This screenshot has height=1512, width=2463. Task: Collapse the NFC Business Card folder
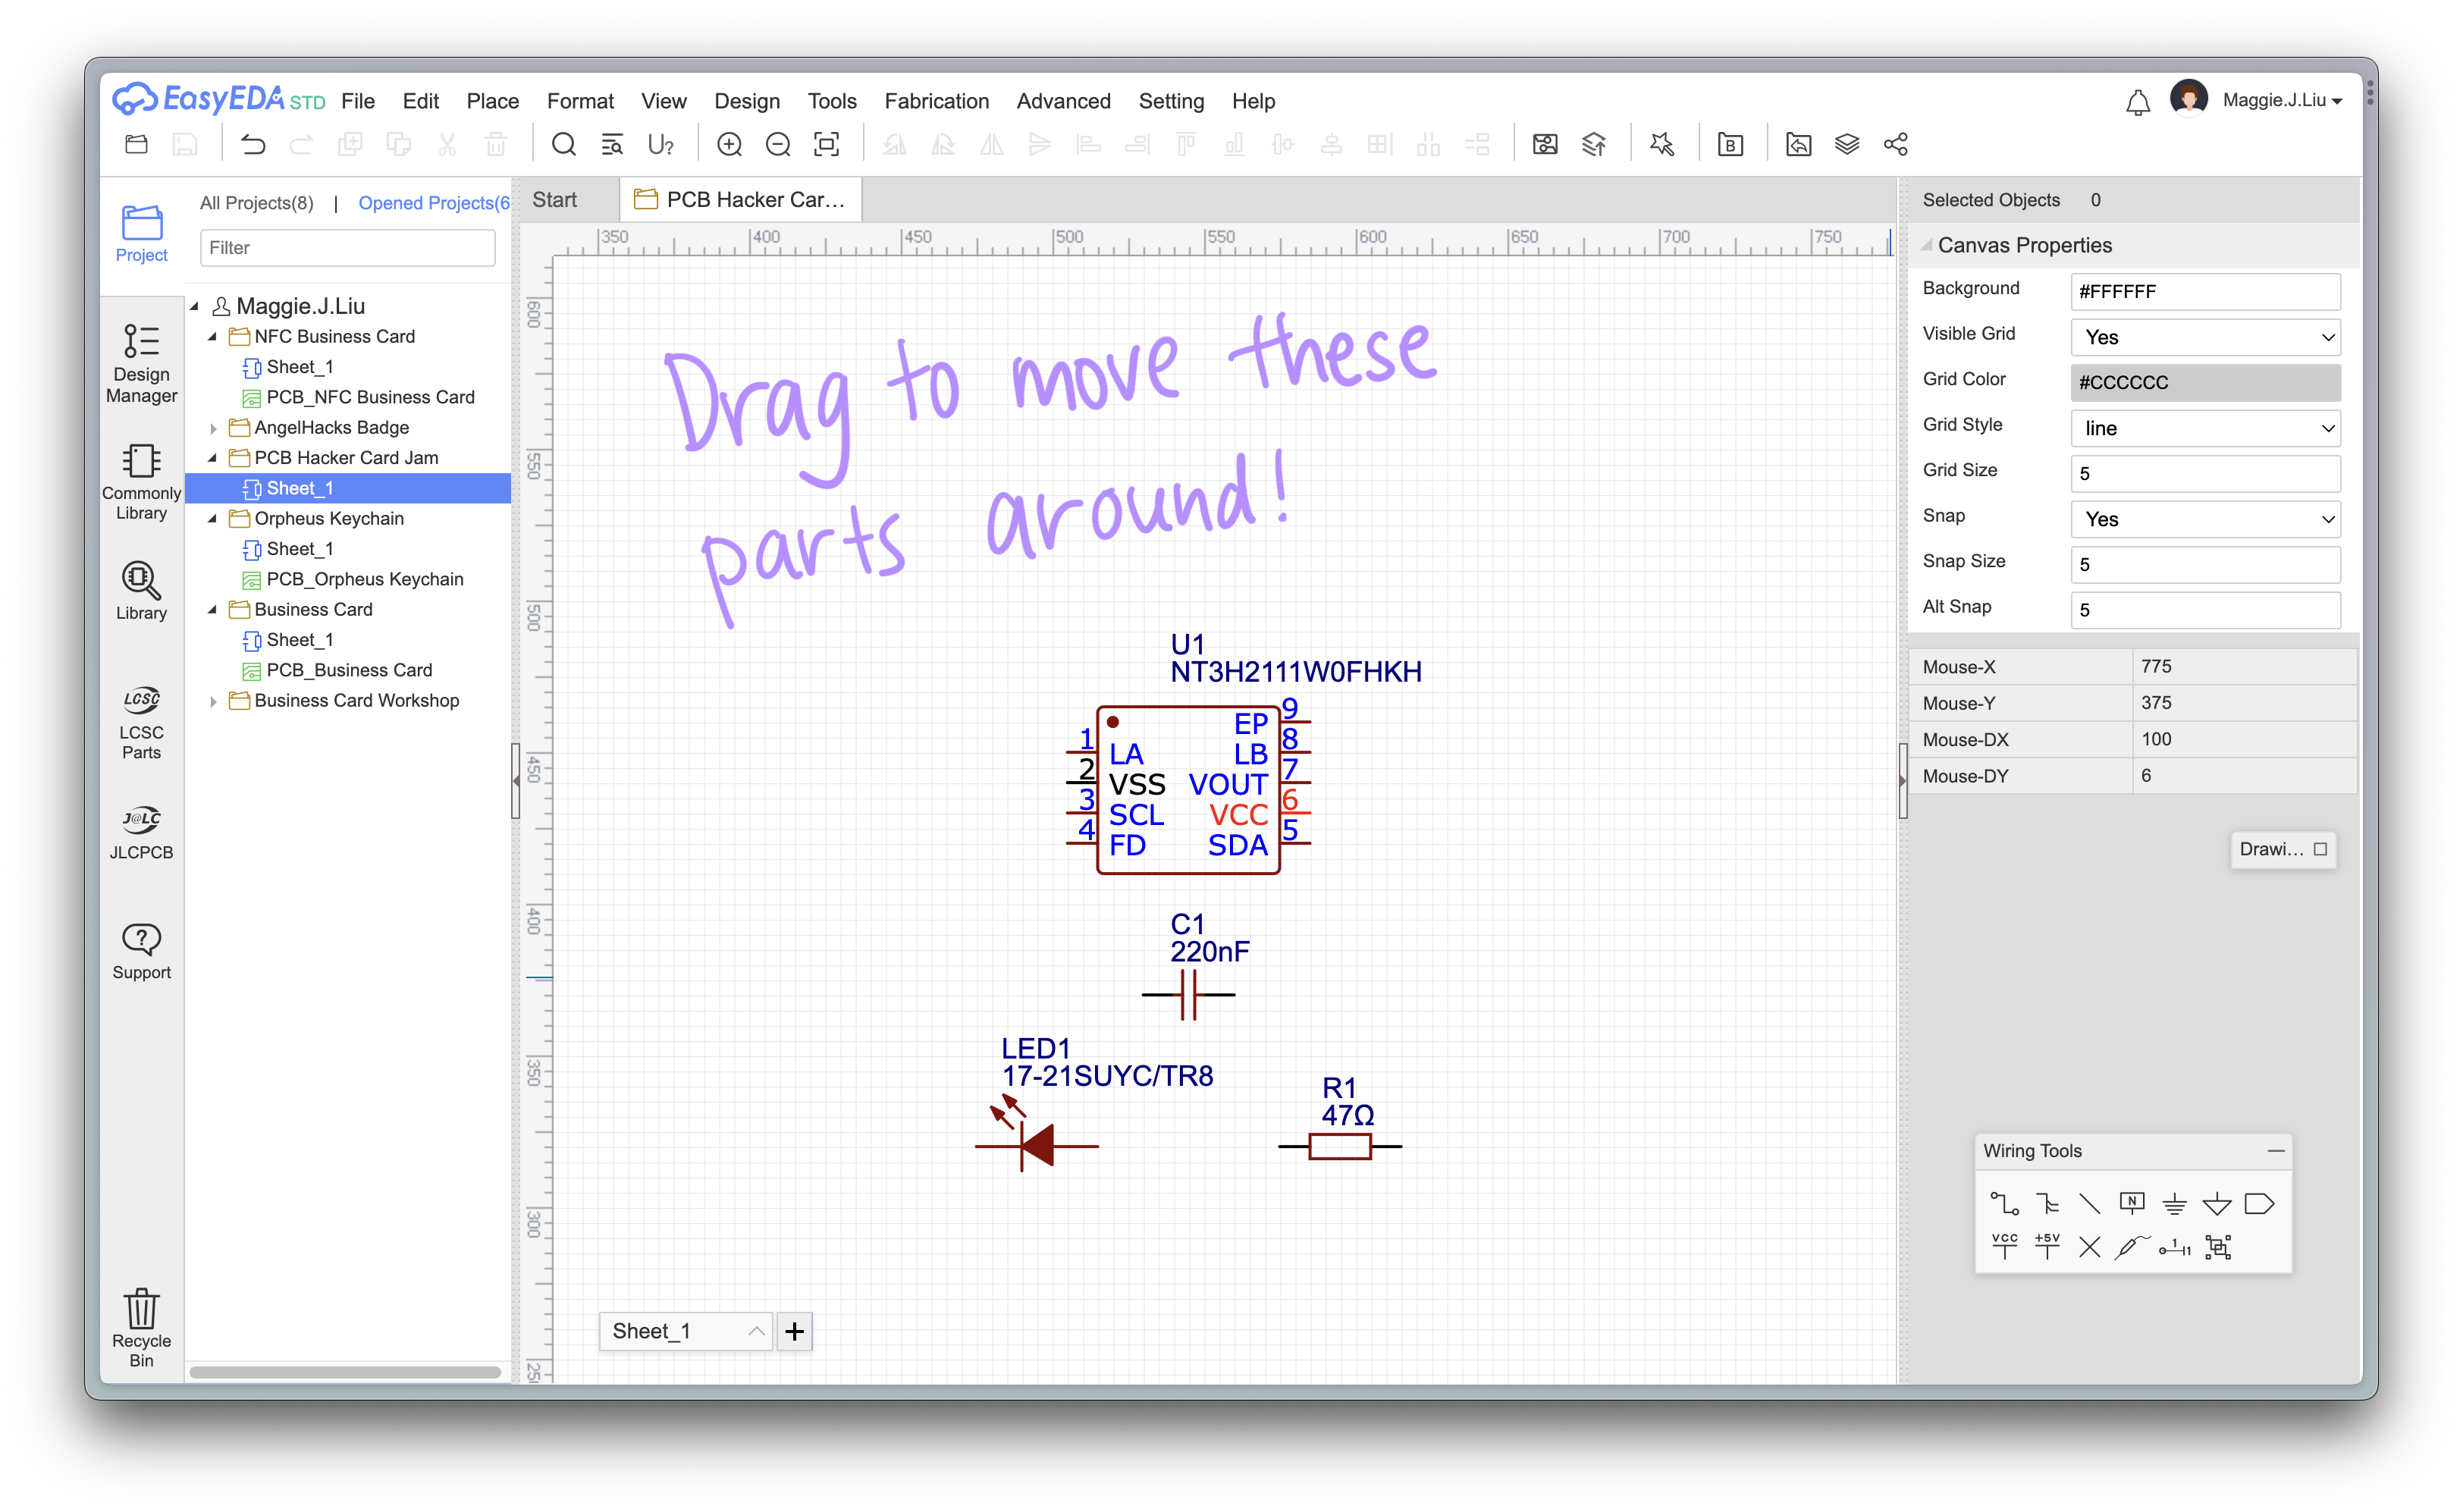(212, 337)
